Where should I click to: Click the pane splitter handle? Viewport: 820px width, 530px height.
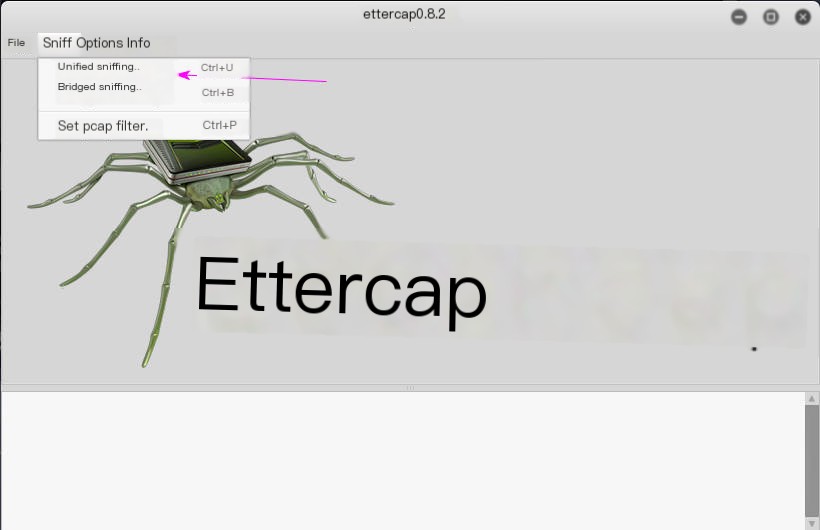pyautogui.click(x=410, y=388)
